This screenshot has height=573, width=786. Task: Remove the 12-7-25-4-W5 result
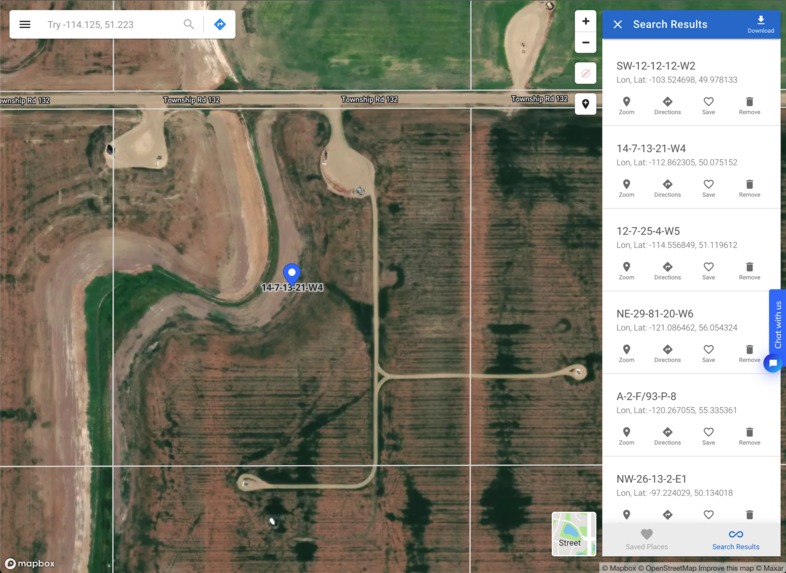point(749,271)
